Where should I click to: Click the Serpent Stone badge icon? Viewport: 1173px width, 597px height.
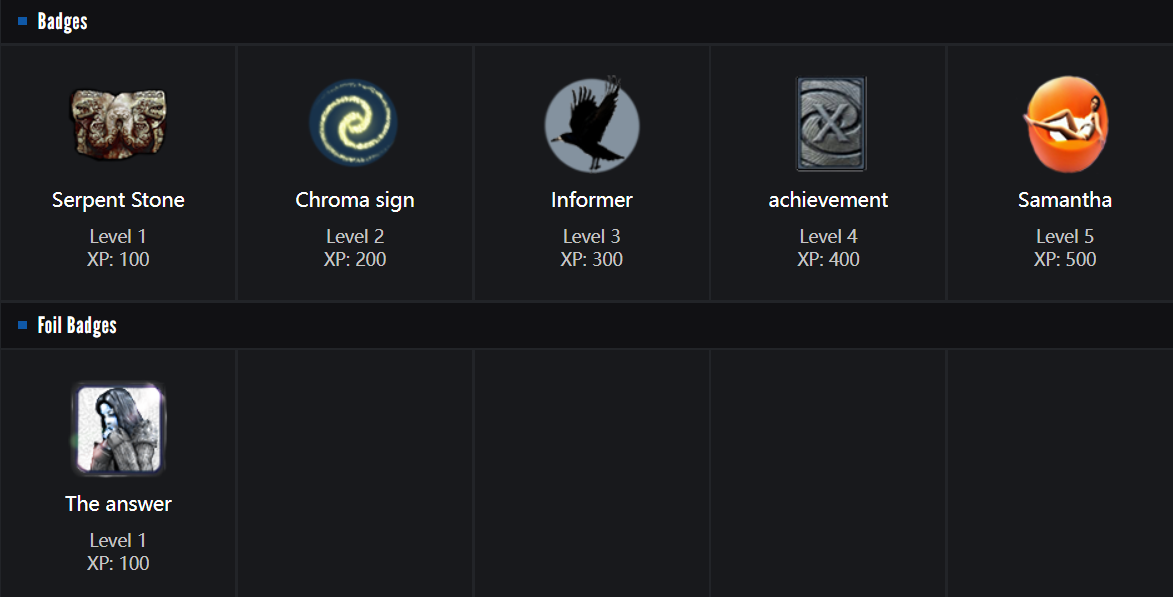pyautogui.click(x=118, y=124)
